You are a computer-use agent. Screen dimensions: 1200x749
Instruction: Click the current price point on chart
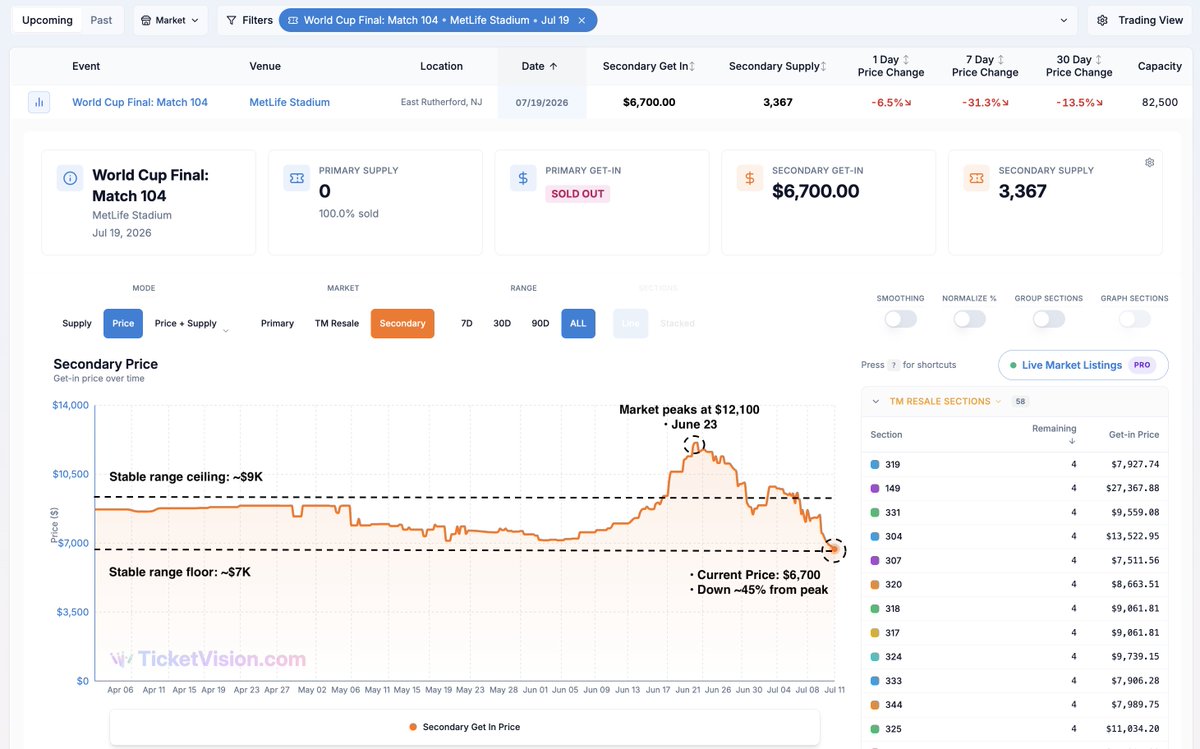point(834,549)
